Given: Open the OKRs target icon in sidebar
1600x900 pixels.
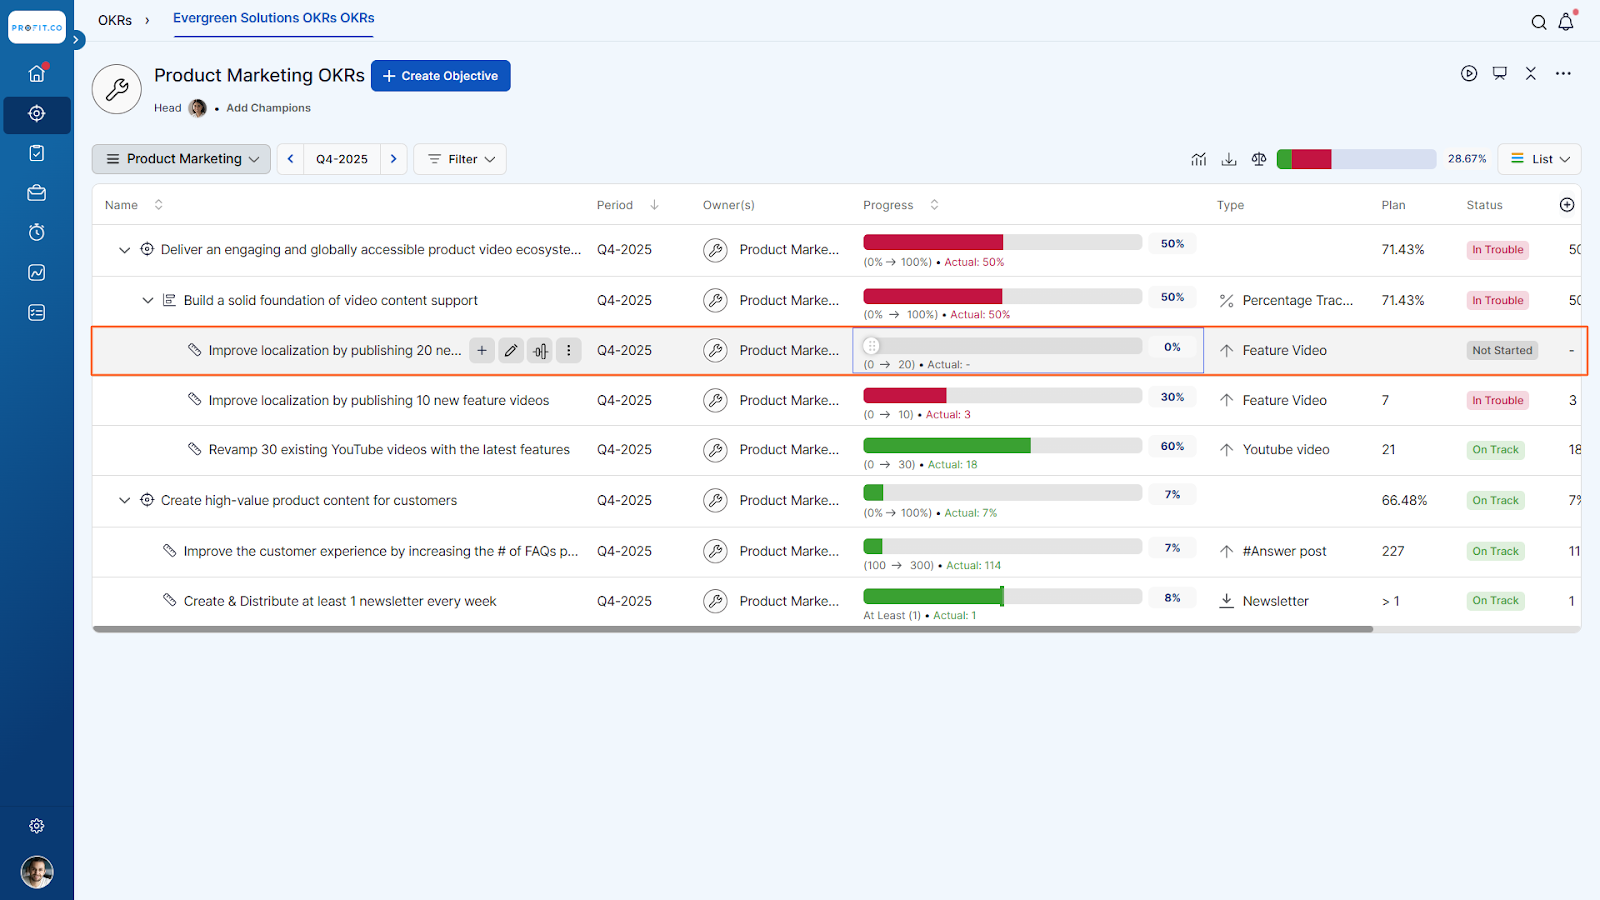Looking at the screenshot, I should (37, 114).
